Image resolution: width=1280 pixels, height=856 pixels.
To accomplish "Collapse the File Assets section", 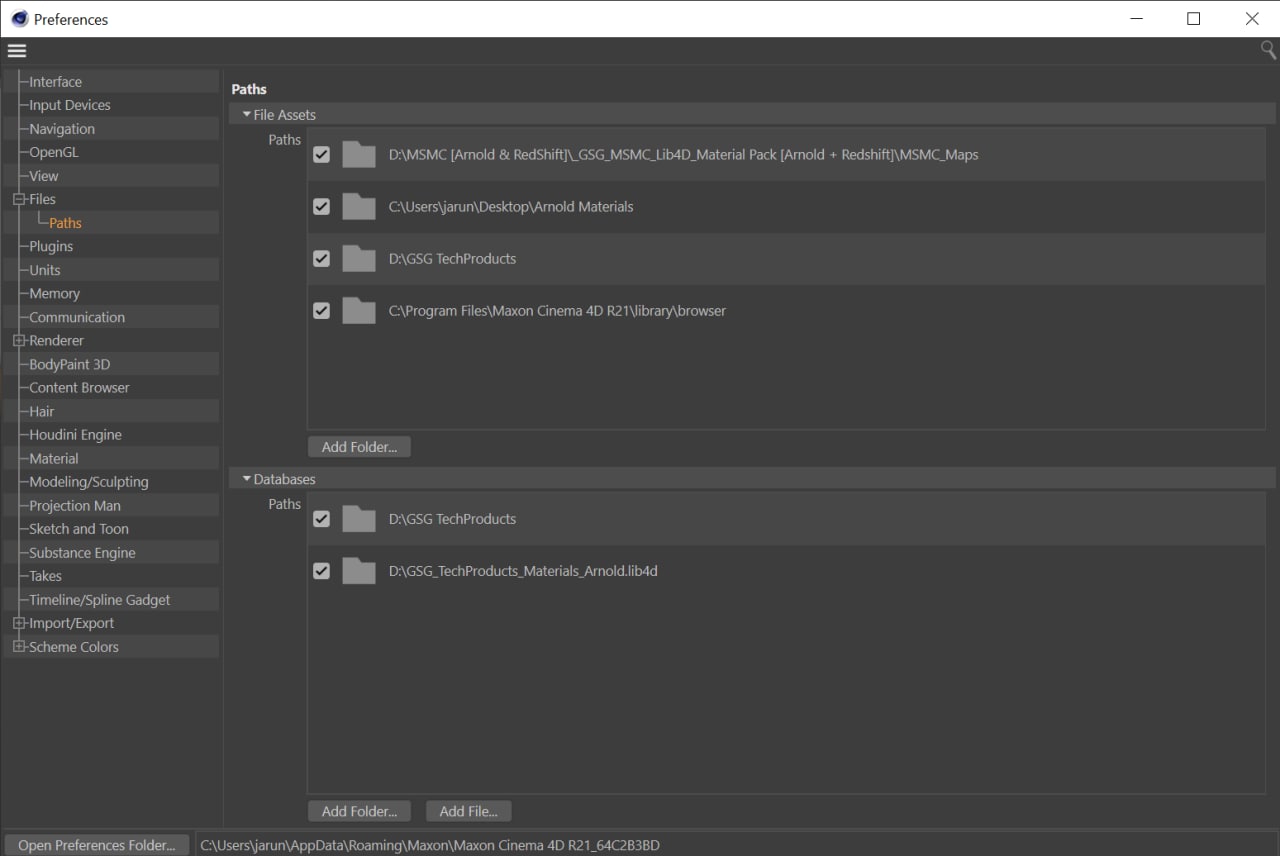I will pyautogui.click(x=246, y=115).
